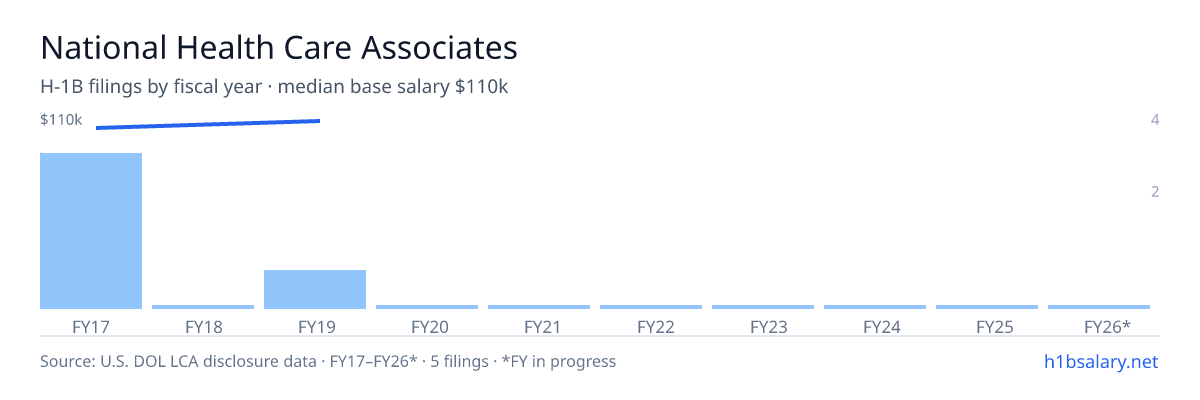Click the DOL LCA source footnote

click(x=328, y=361)
